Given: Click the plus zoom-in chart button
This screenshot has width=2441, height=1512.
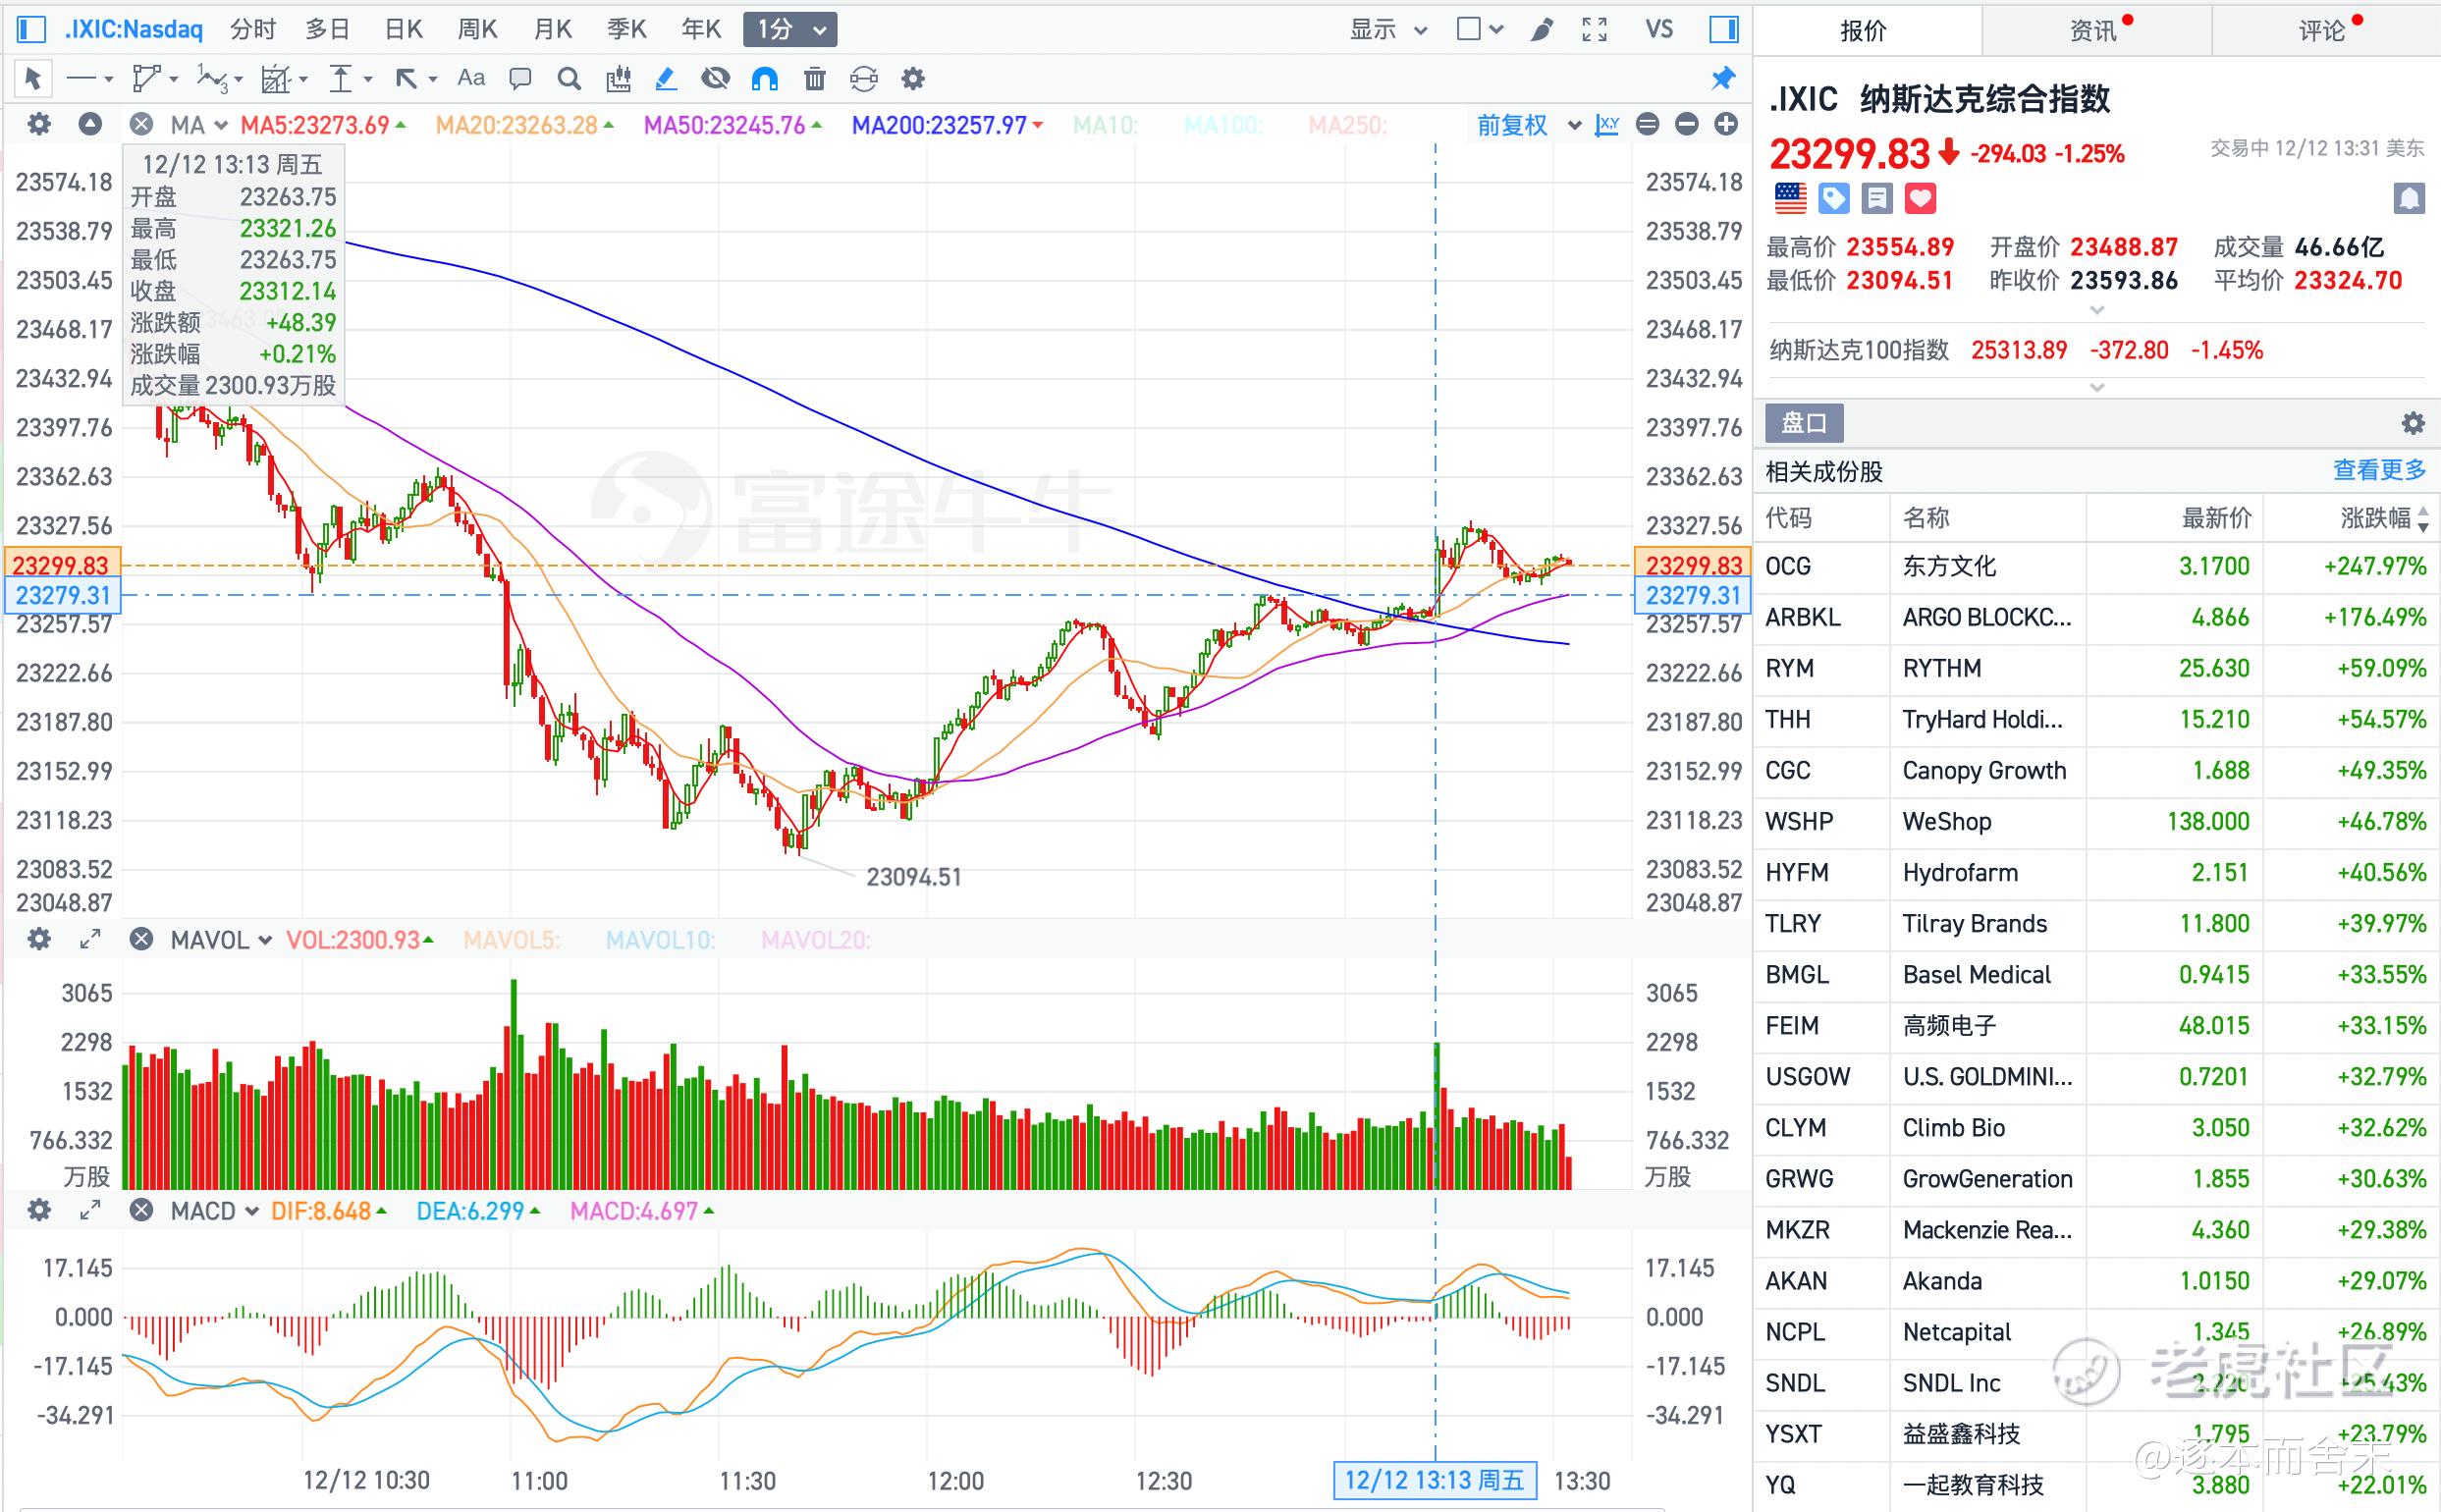Looking at the screenshot, I should tap(1726, 124).
